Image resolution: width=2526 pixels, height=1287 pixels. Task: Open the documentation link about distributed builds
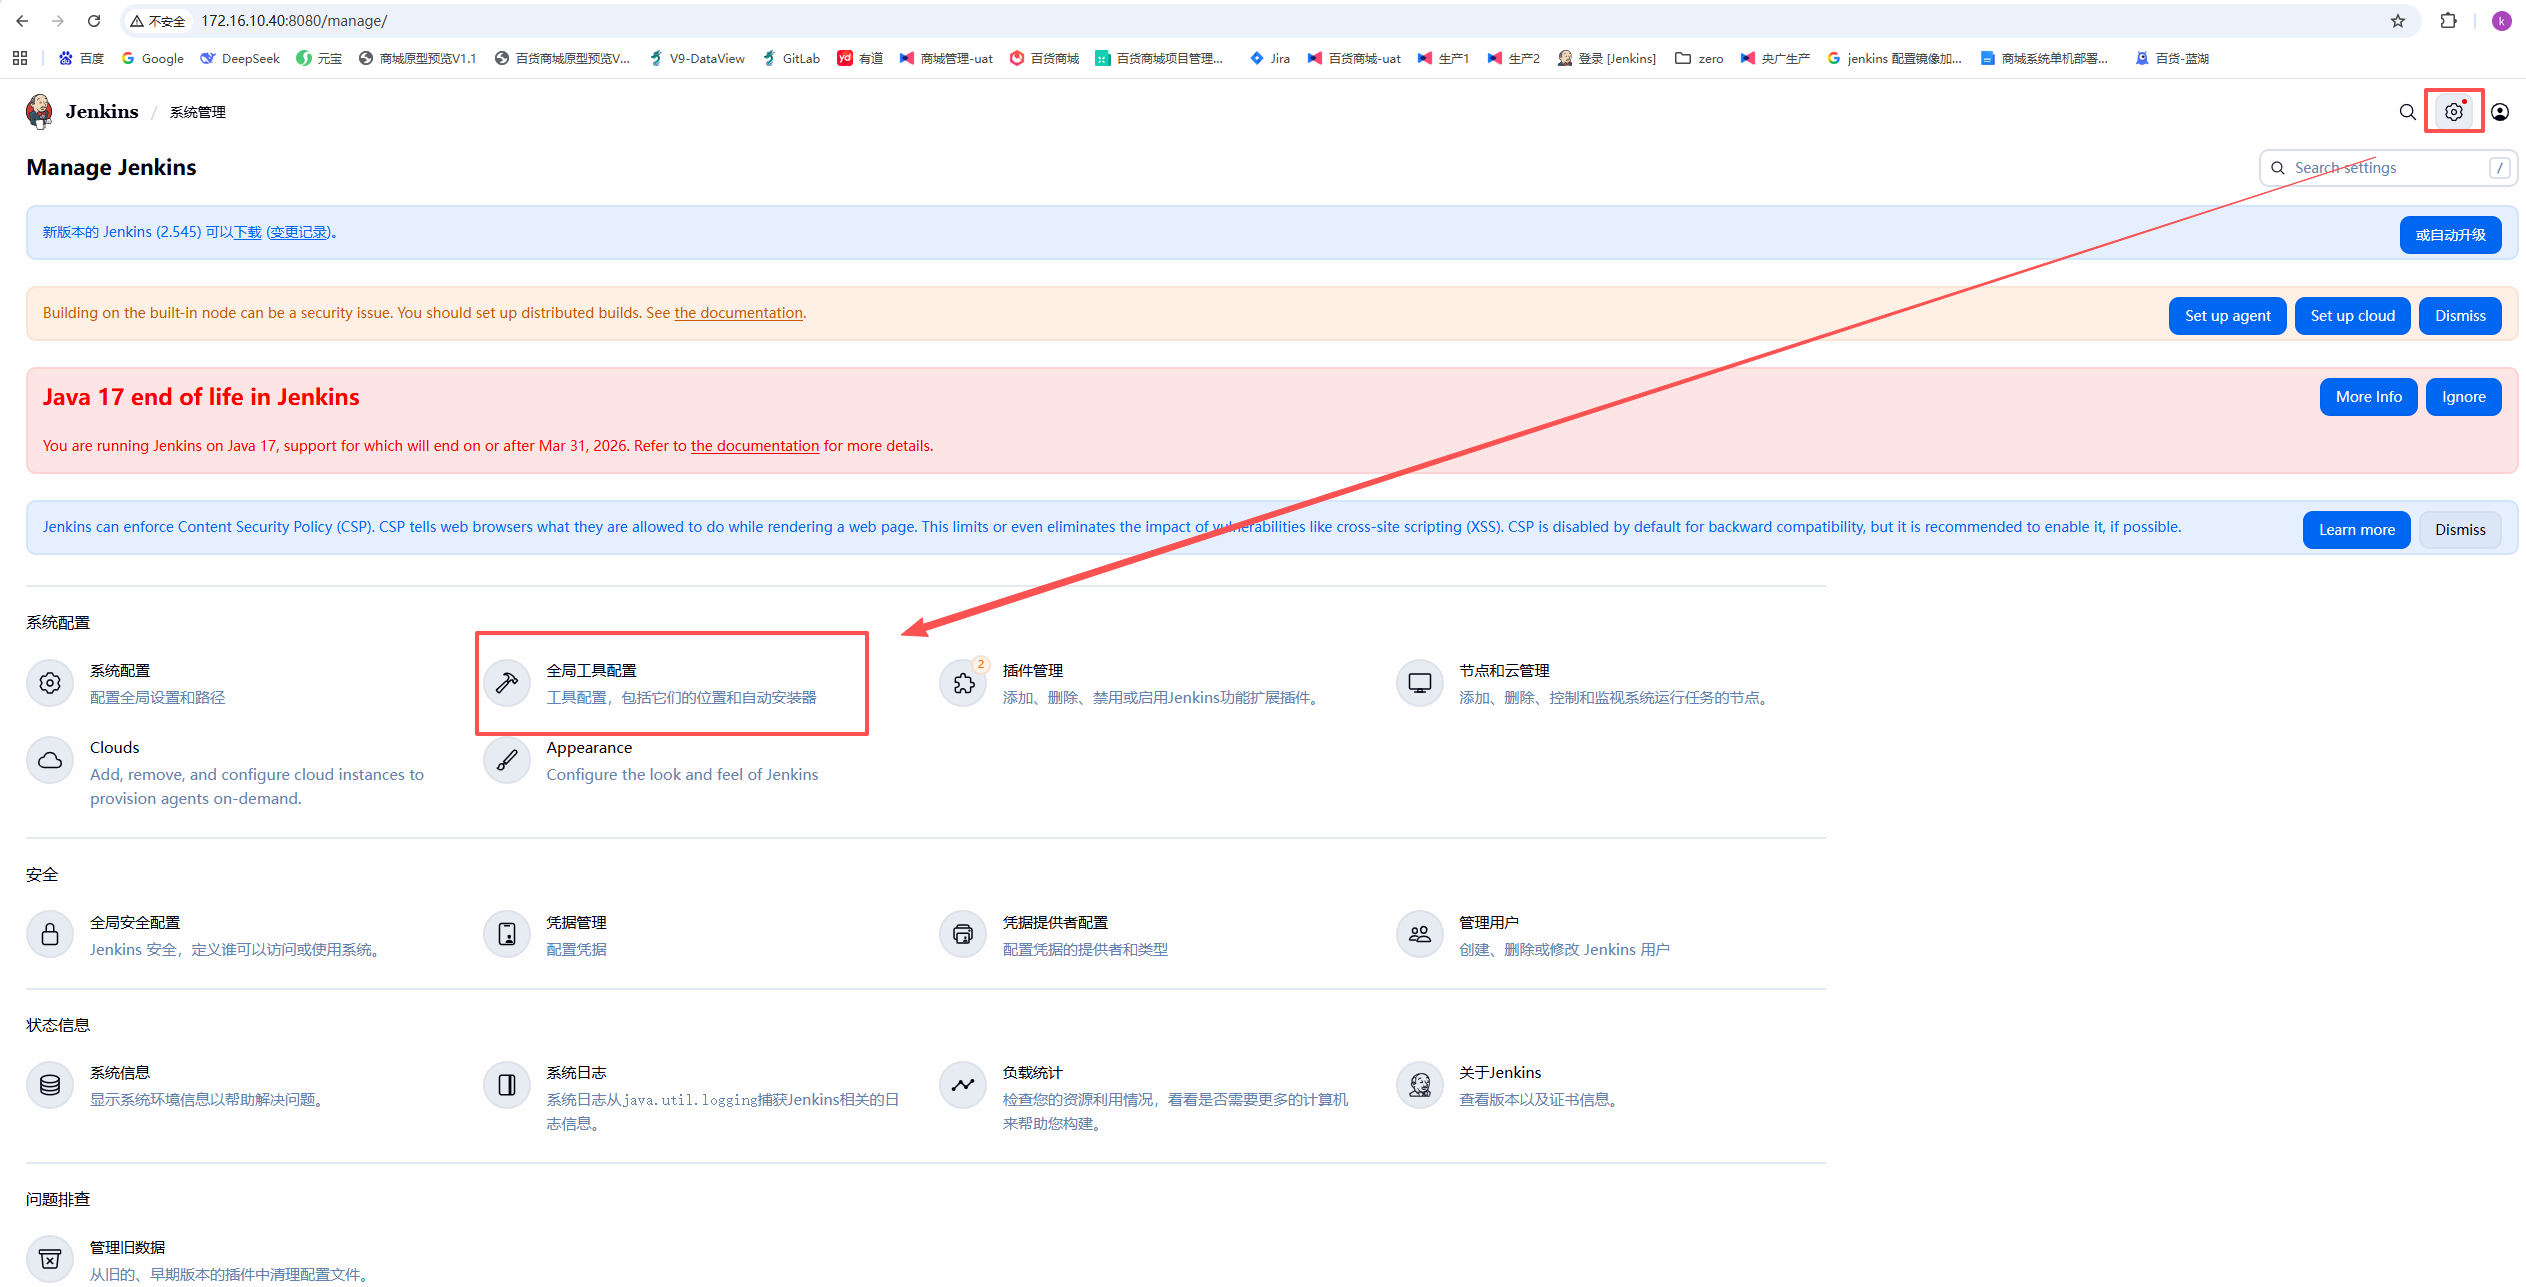coord(738,313)
